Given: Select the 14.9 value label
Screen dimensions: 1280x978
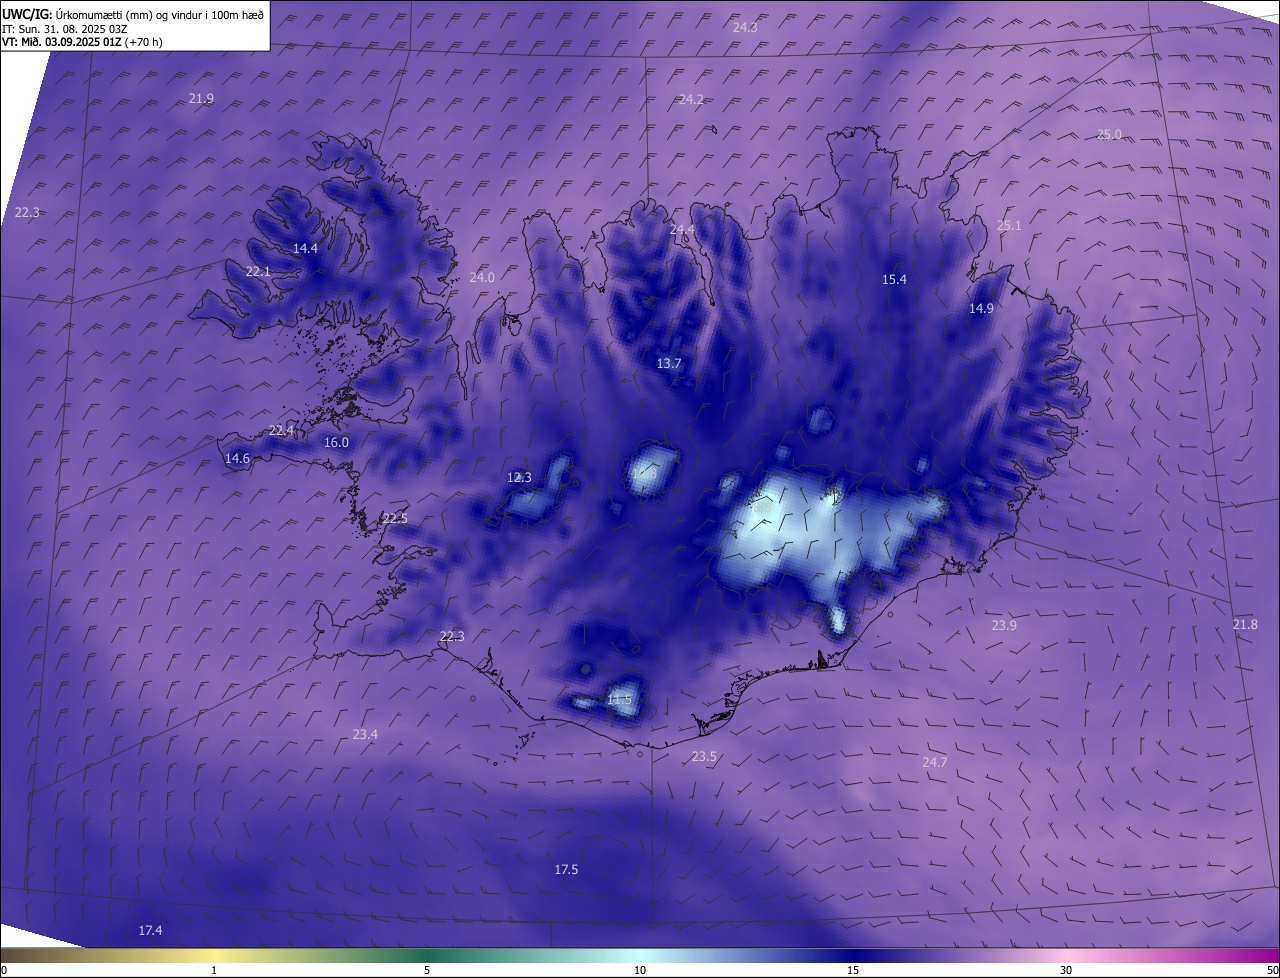Looking at the screenshot, I should 981,309.
